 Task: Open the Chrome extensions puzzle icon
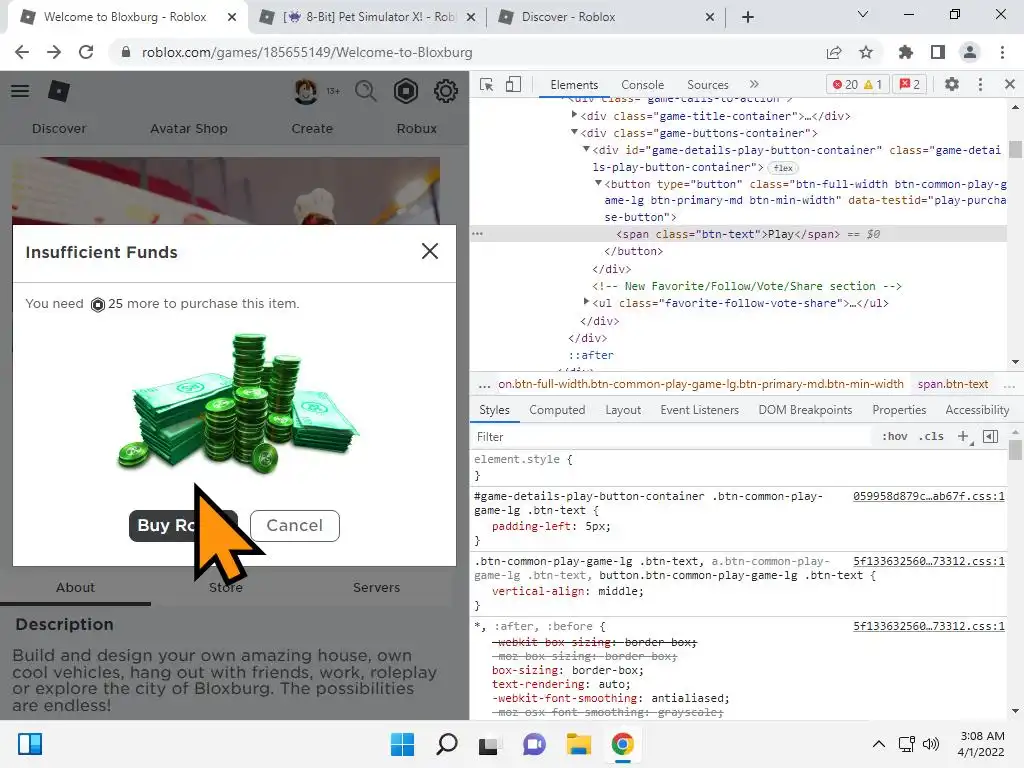pyautogui.click(x=906, y=52)
